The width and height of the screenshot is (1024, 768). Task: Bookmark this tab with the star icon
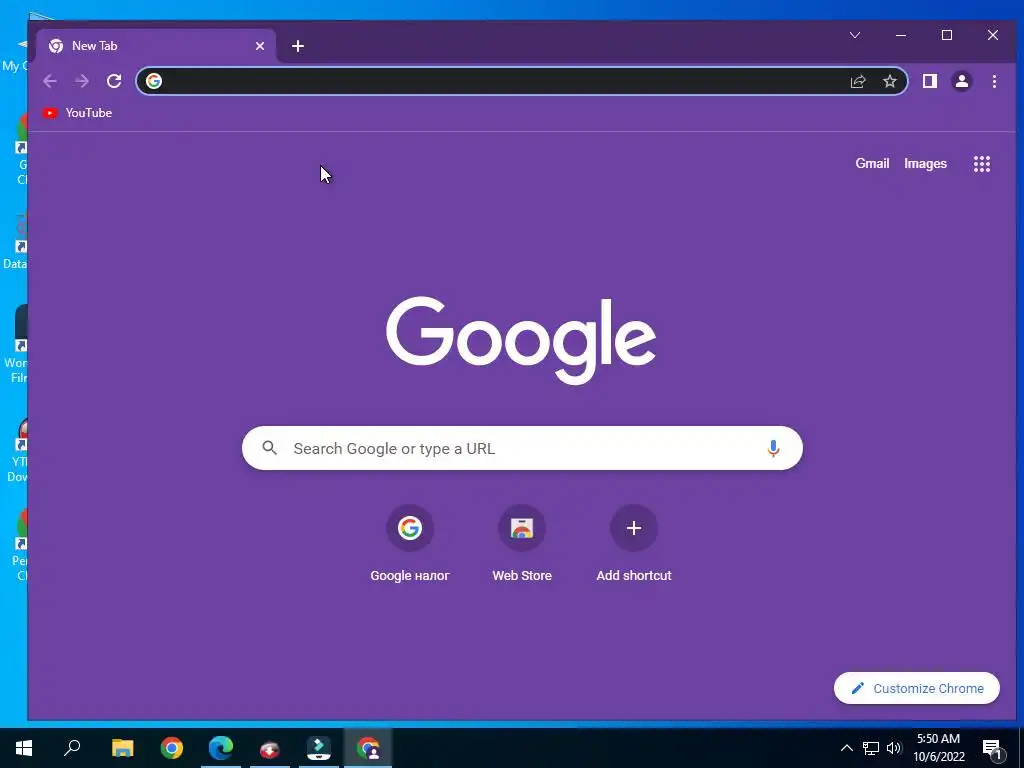click(x=889, y=81)
